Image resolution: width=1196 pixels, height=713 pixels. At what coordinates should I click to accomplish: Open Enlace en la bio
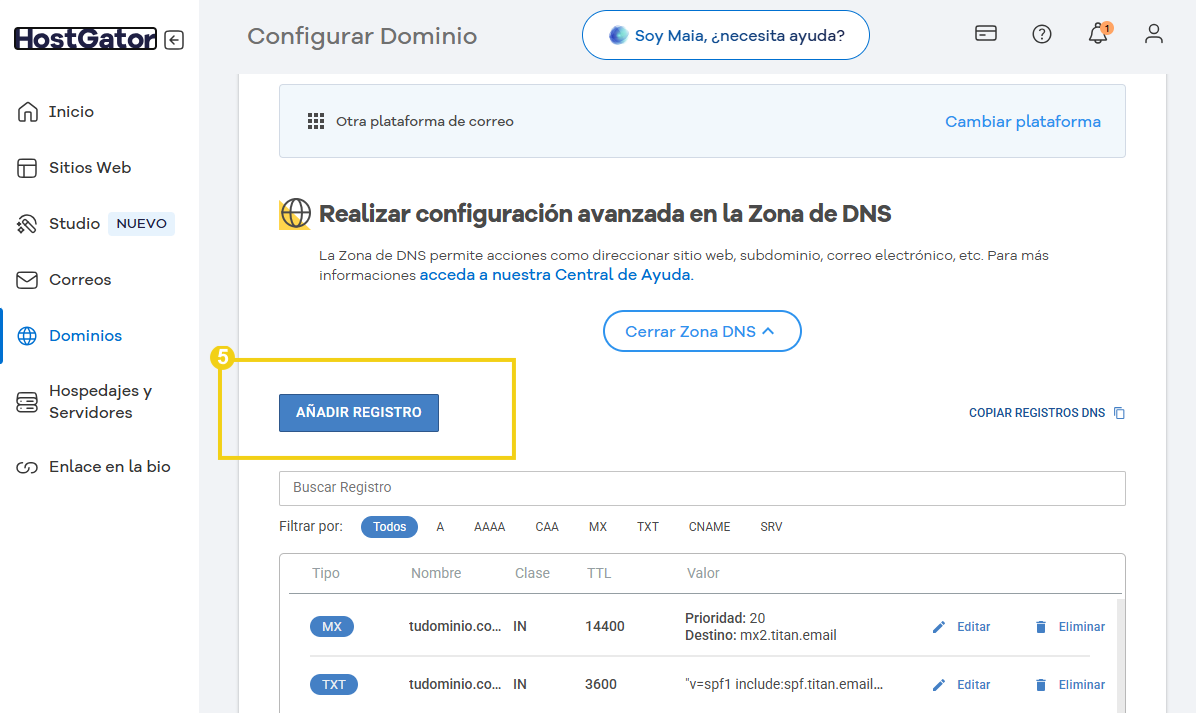coord(110,467)
